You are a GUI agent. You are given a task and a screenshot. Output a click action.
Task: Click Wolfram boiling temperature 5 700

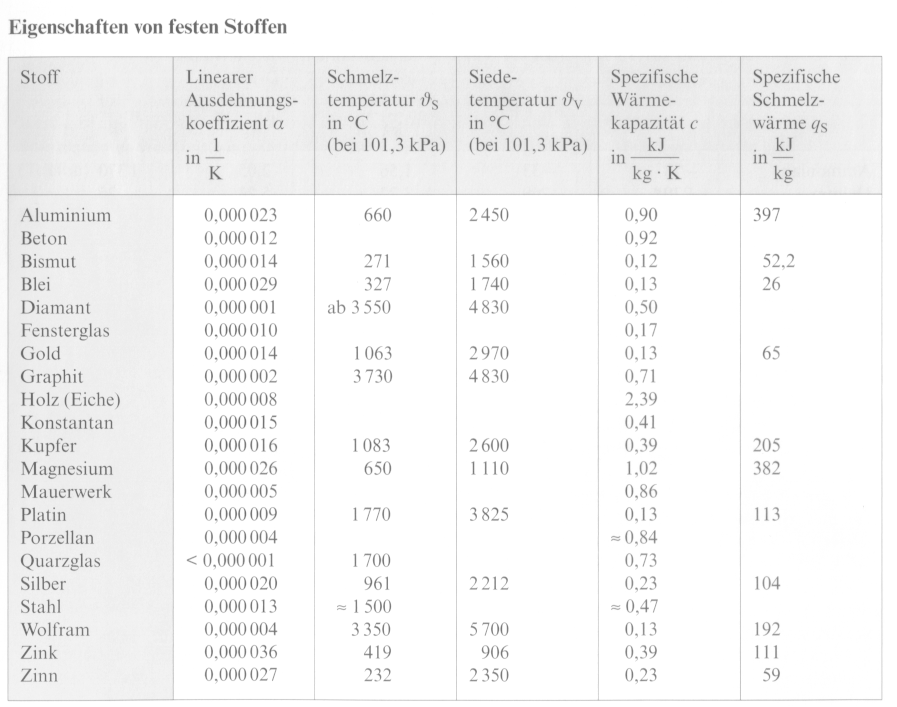tap(489, 630)
